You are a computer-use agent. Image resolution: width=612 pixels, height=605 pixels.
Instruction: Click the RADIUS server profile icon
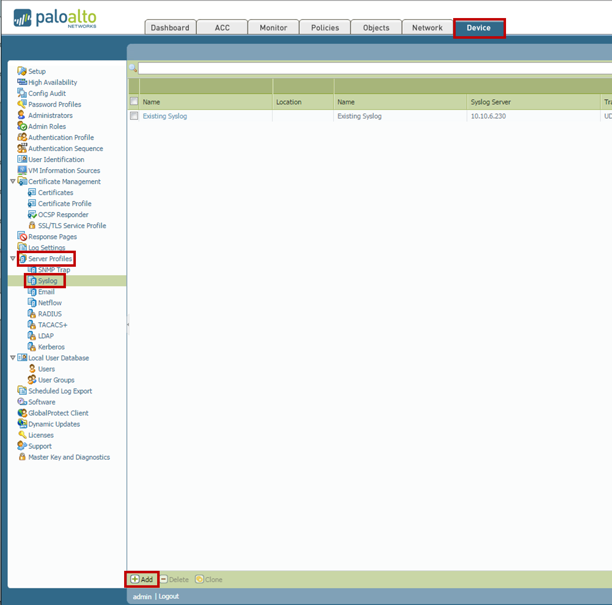coord(32,313)
